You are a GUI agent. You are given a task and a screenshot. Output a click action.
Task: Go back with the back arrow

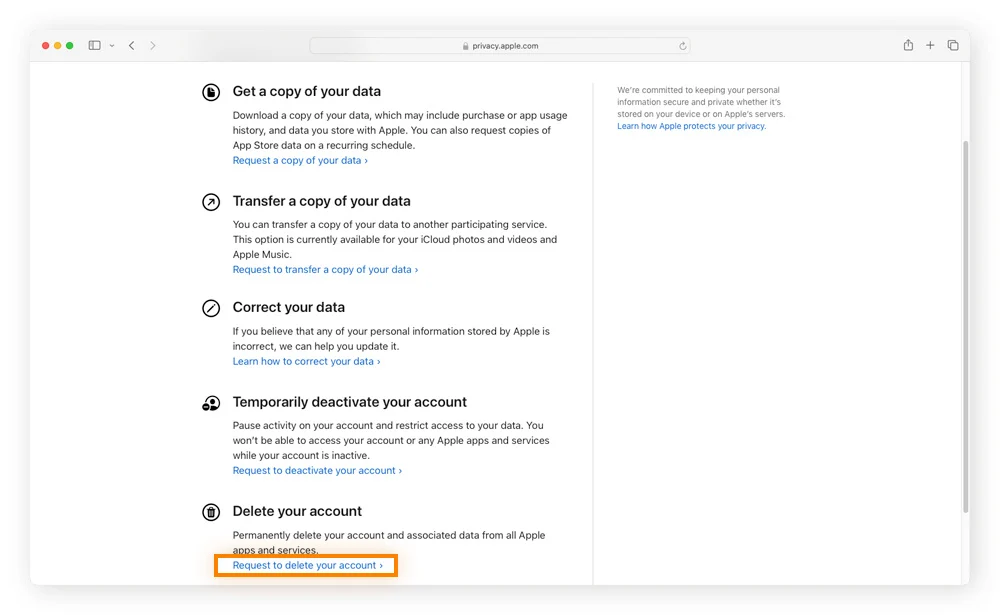(x=131, y=46)
